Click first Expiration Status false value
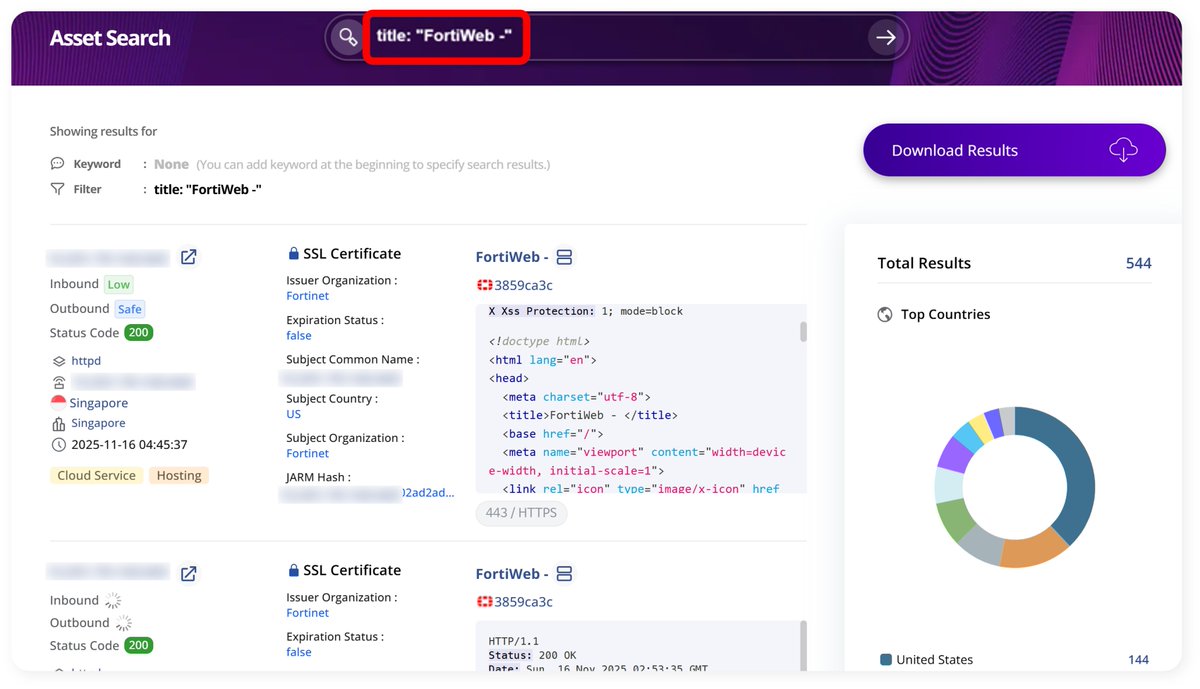Image resolution: width=1200 pixels, height=689 pixels. pos(299,336)
